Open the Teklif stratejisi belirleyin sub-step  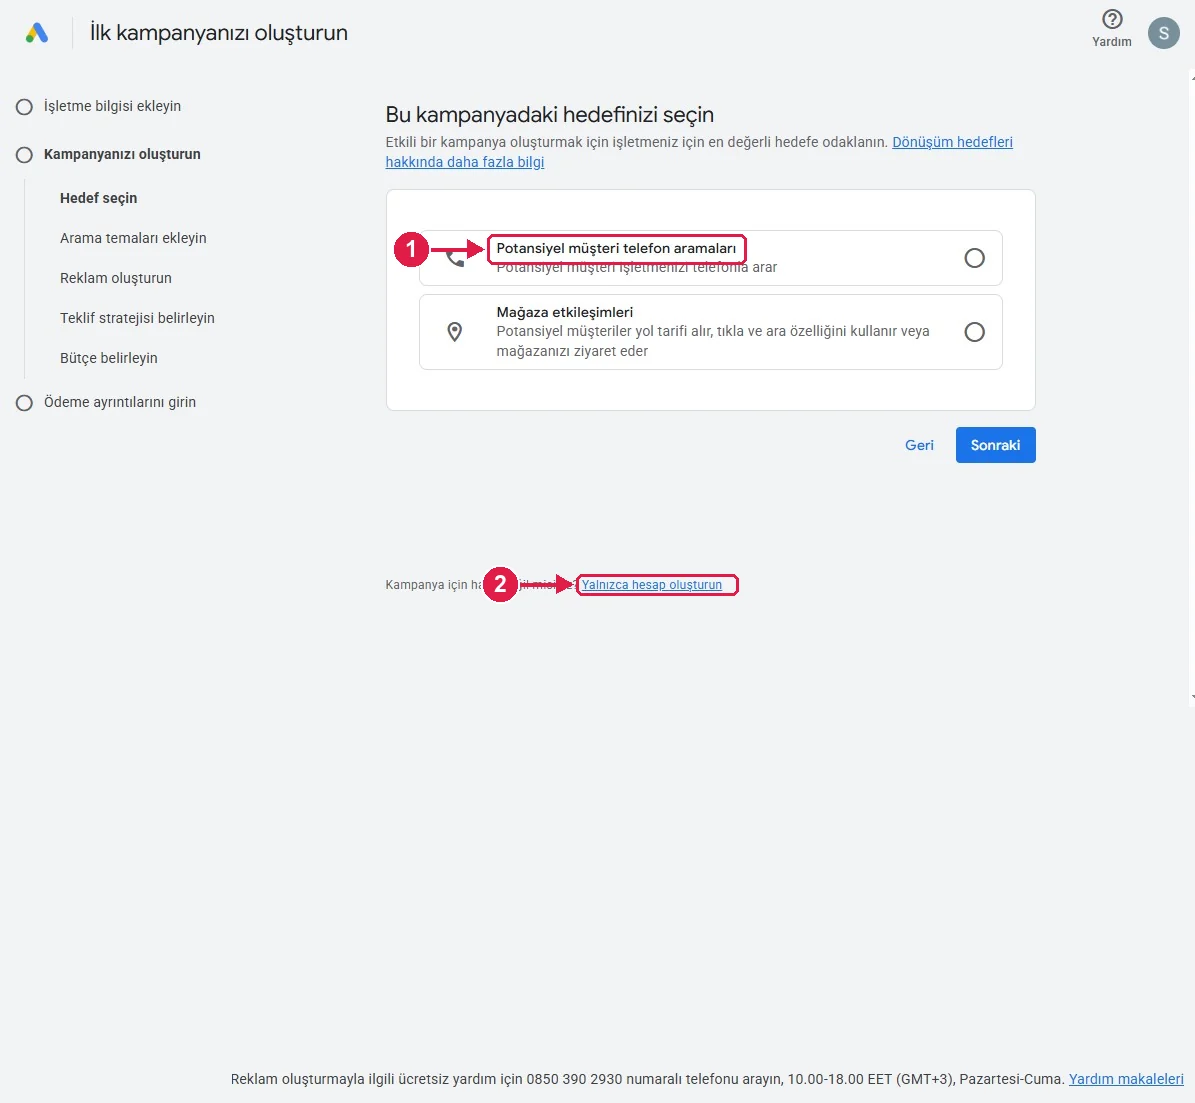point(137,318)
